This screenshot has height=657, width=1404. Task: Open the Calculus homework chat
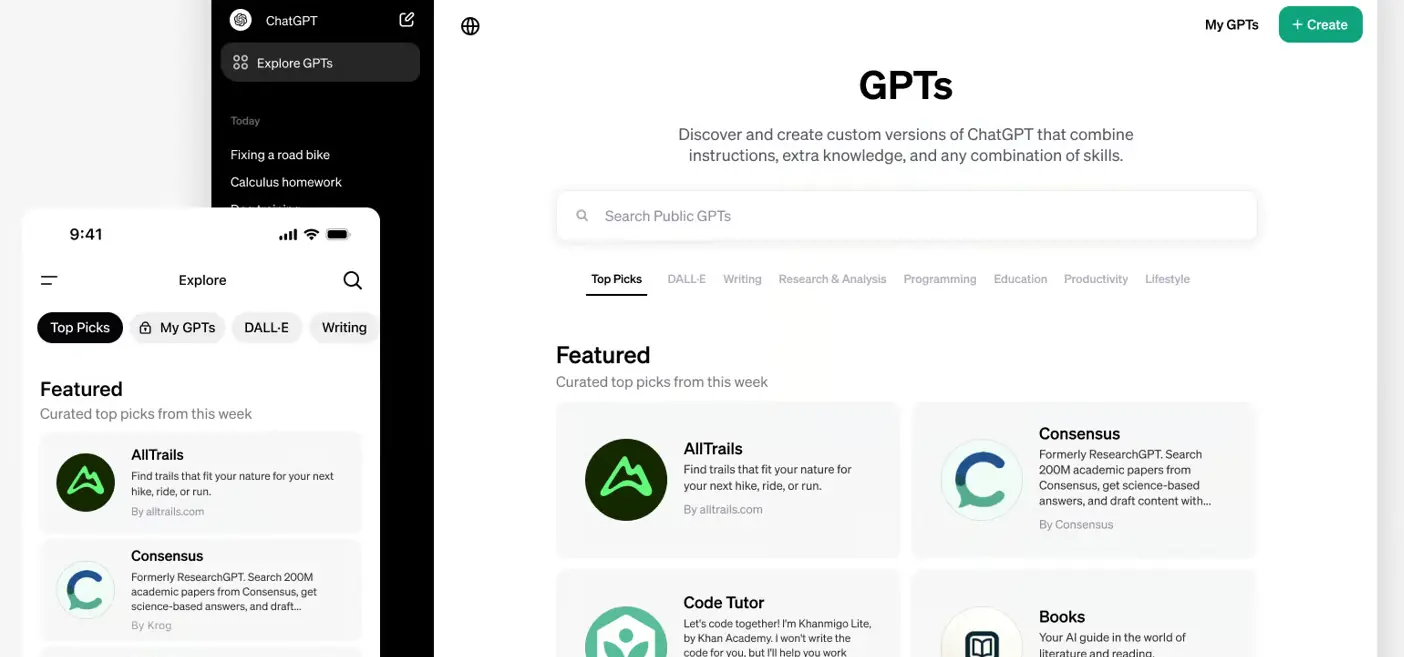(x=286, y=182)
